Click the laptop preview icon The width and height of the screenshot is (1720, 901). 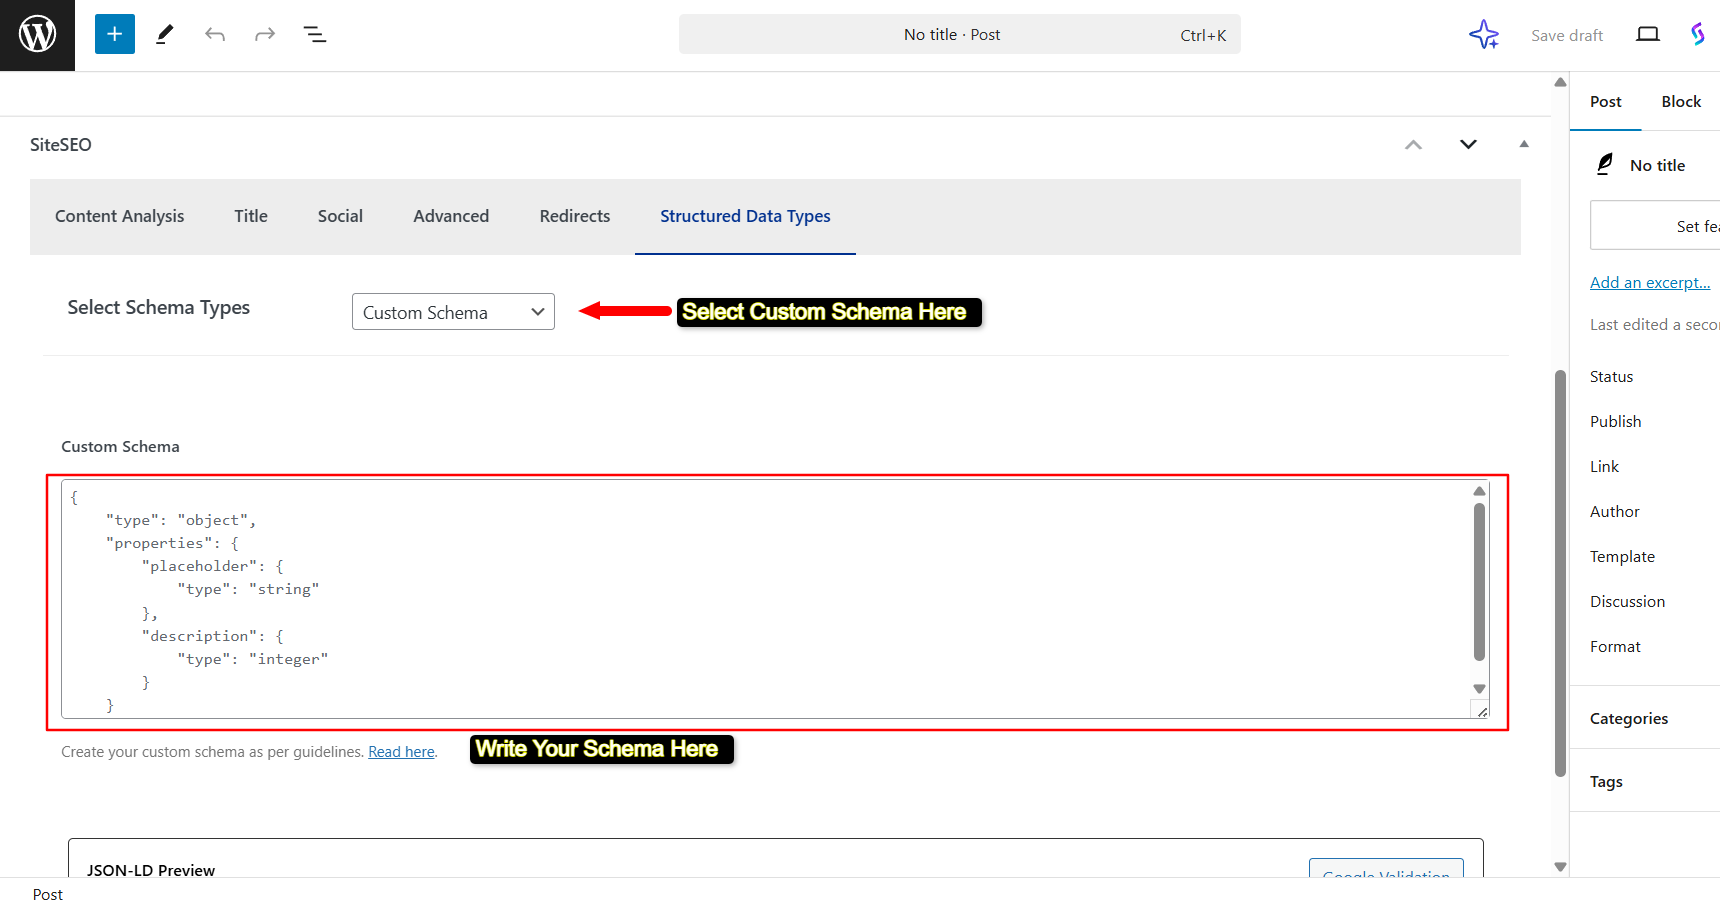(1648, 35)
